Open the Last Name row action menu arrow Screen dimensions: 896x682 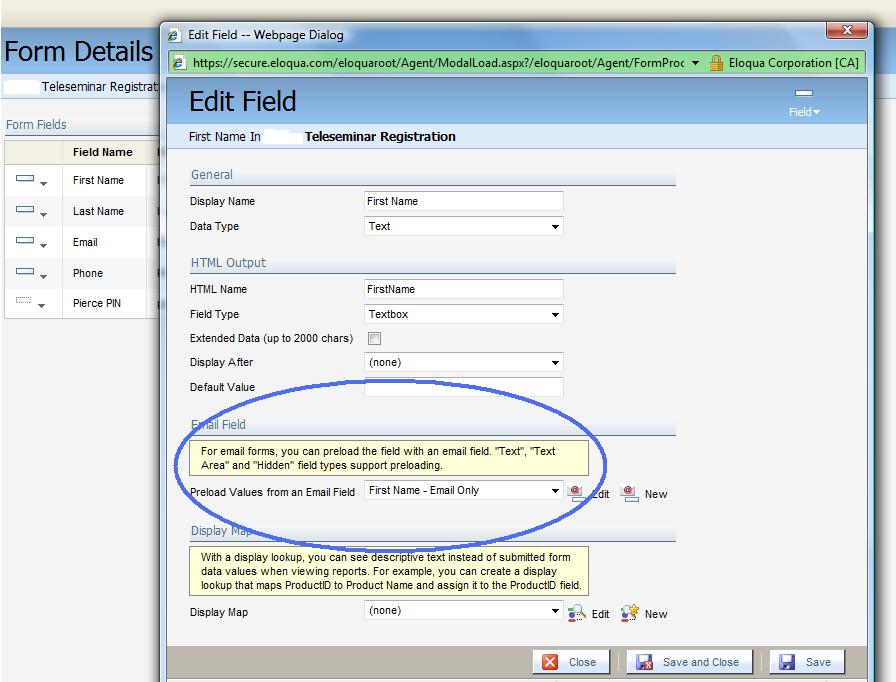[x=43, y=214]
